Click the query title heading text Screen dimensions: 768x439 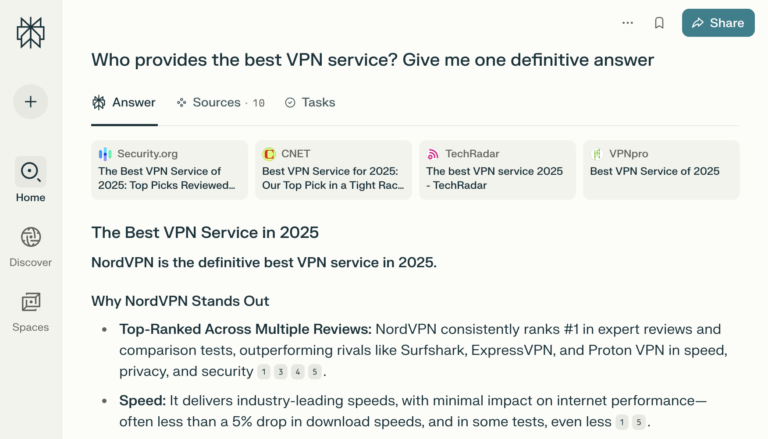[372, 60]
